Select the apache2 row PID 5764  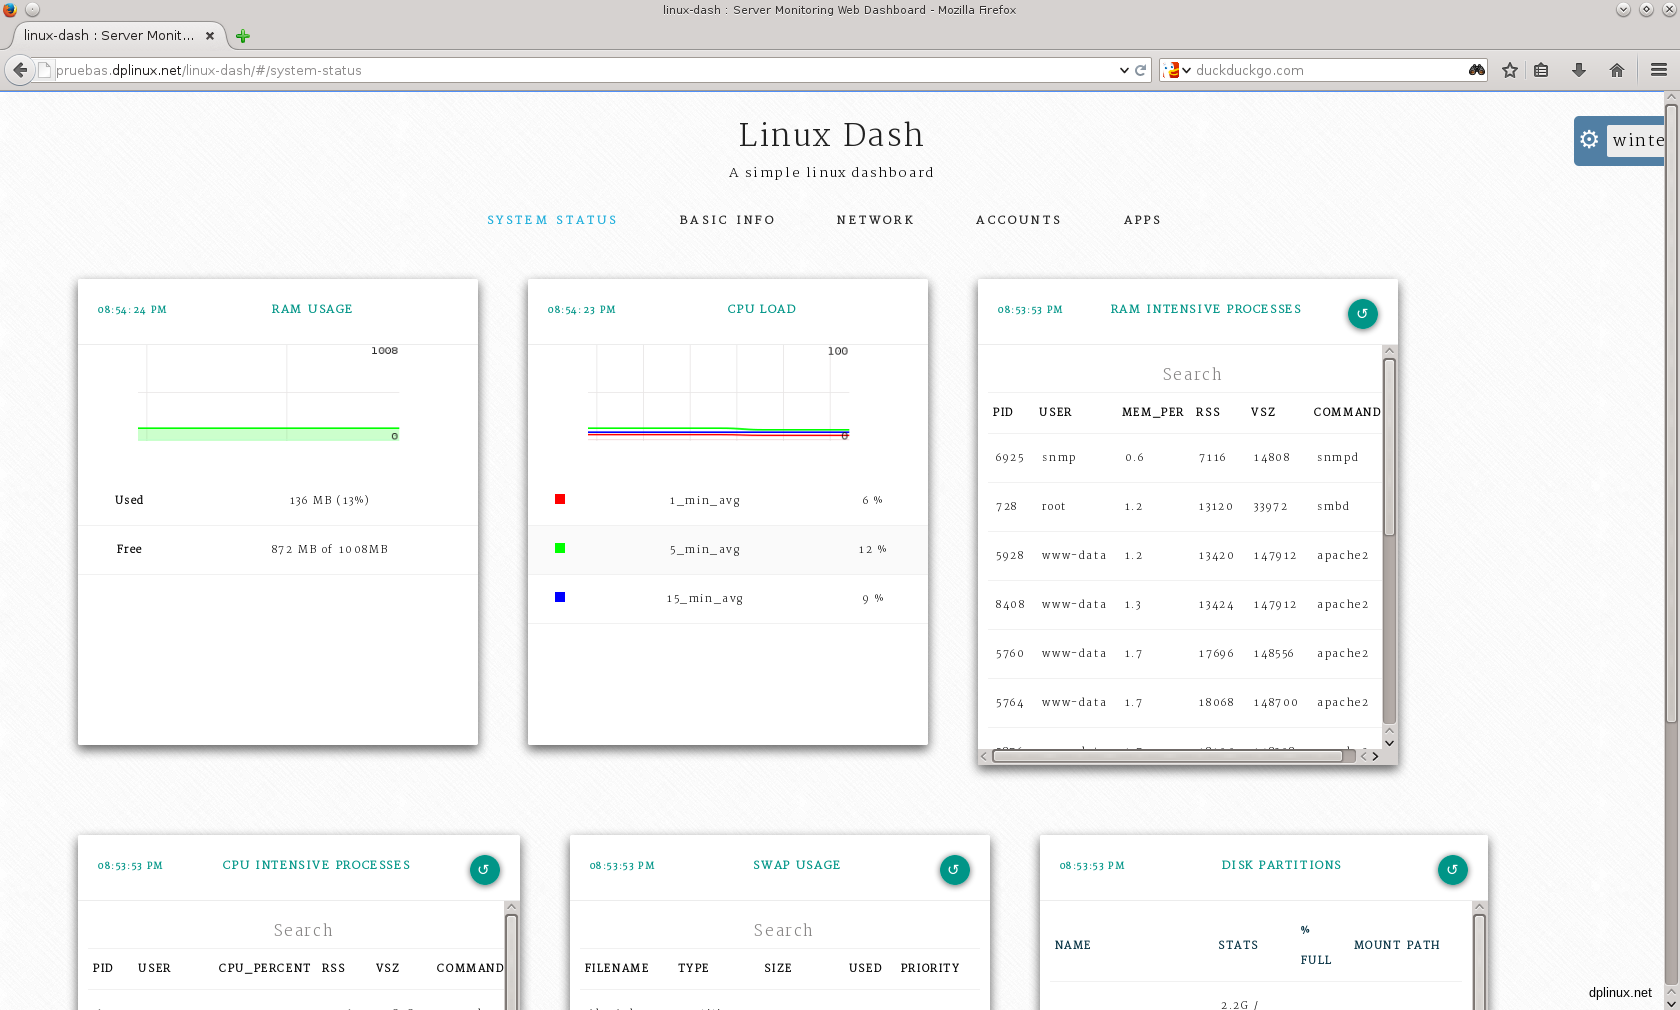1185,703
